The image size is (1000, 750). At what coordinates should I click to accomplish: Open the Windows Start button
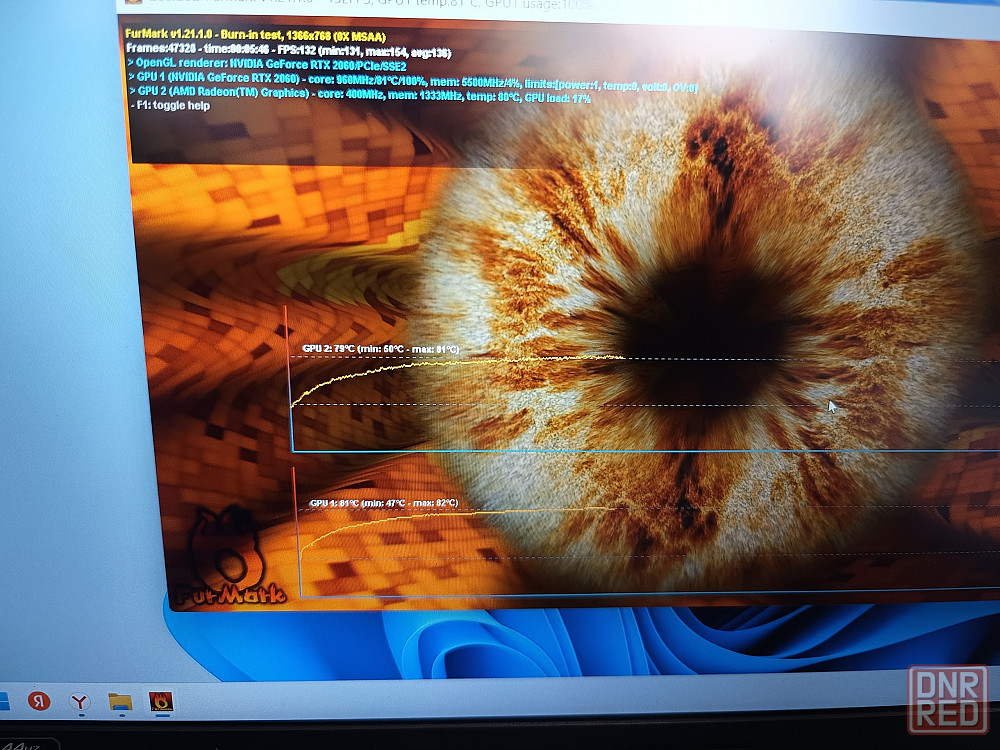click(4, 703)
